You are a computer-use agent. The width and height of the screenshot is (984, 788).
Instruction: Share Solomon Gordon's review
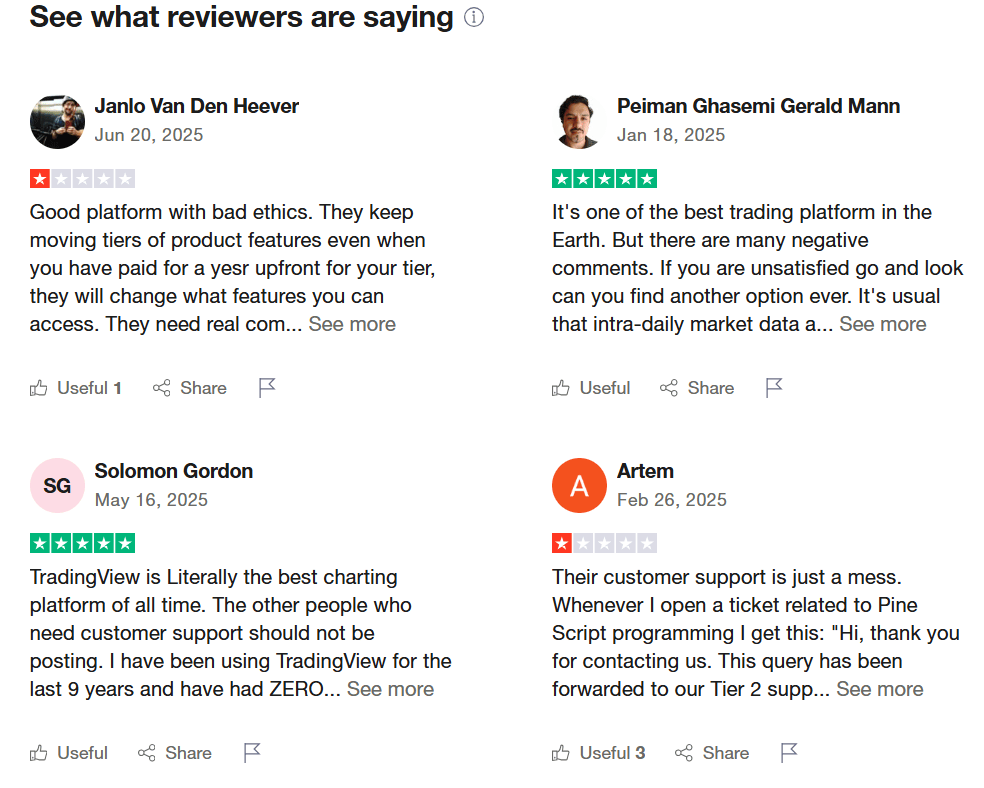[174, 753]
